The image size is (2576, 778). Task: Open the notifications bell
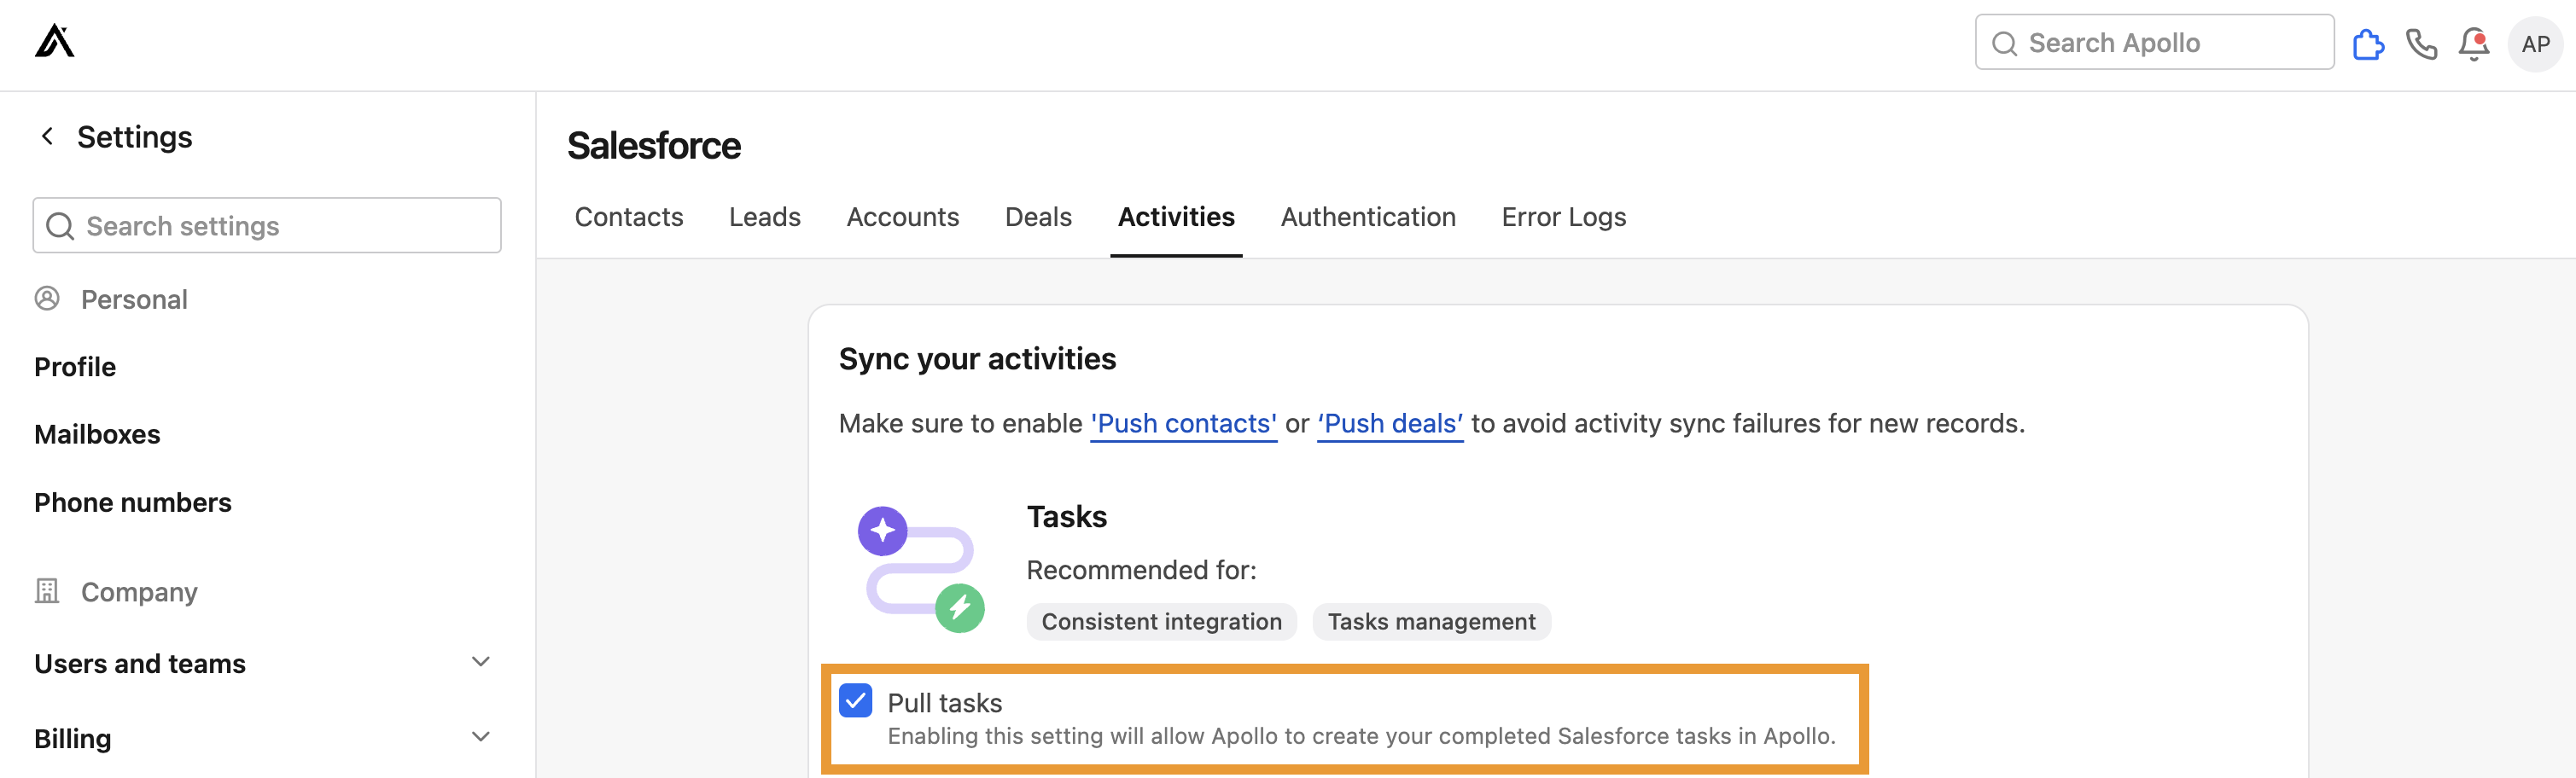pyautogui.click(x=2474, y=44)
